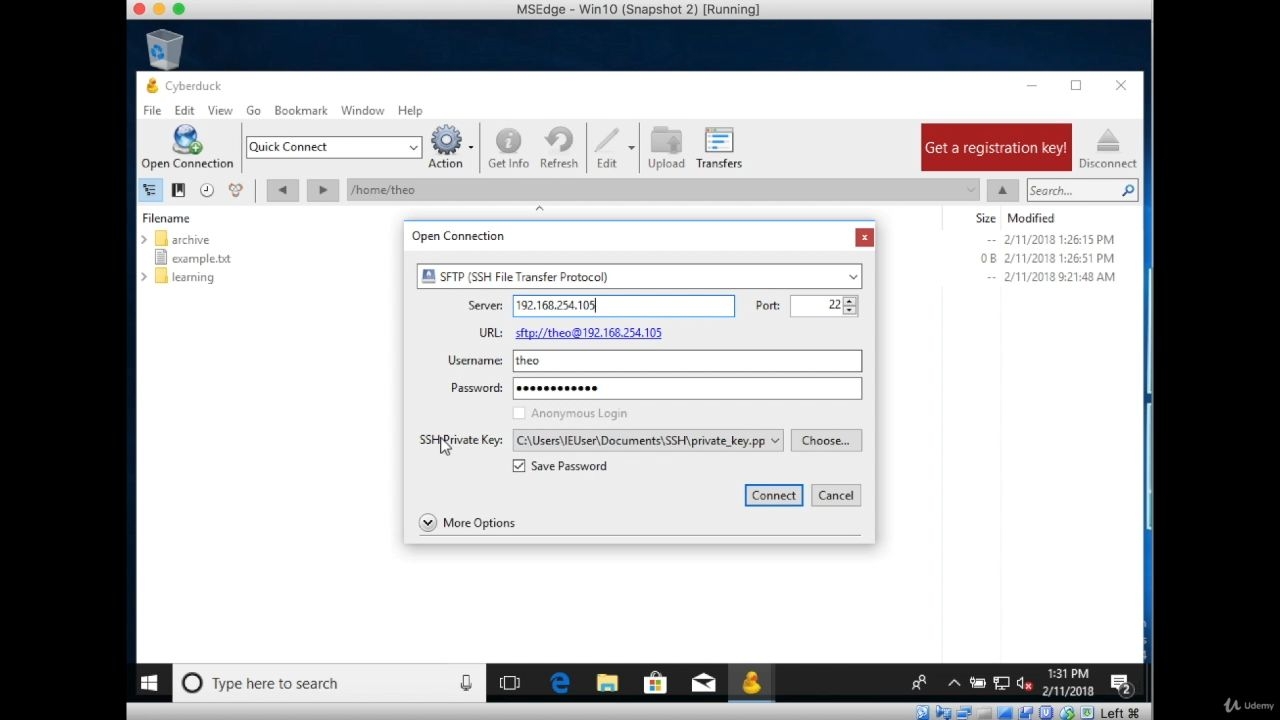The width and height of the screenshot is (1280, 720).
Task: Click the network tray icon
Action: (1001, 684)
